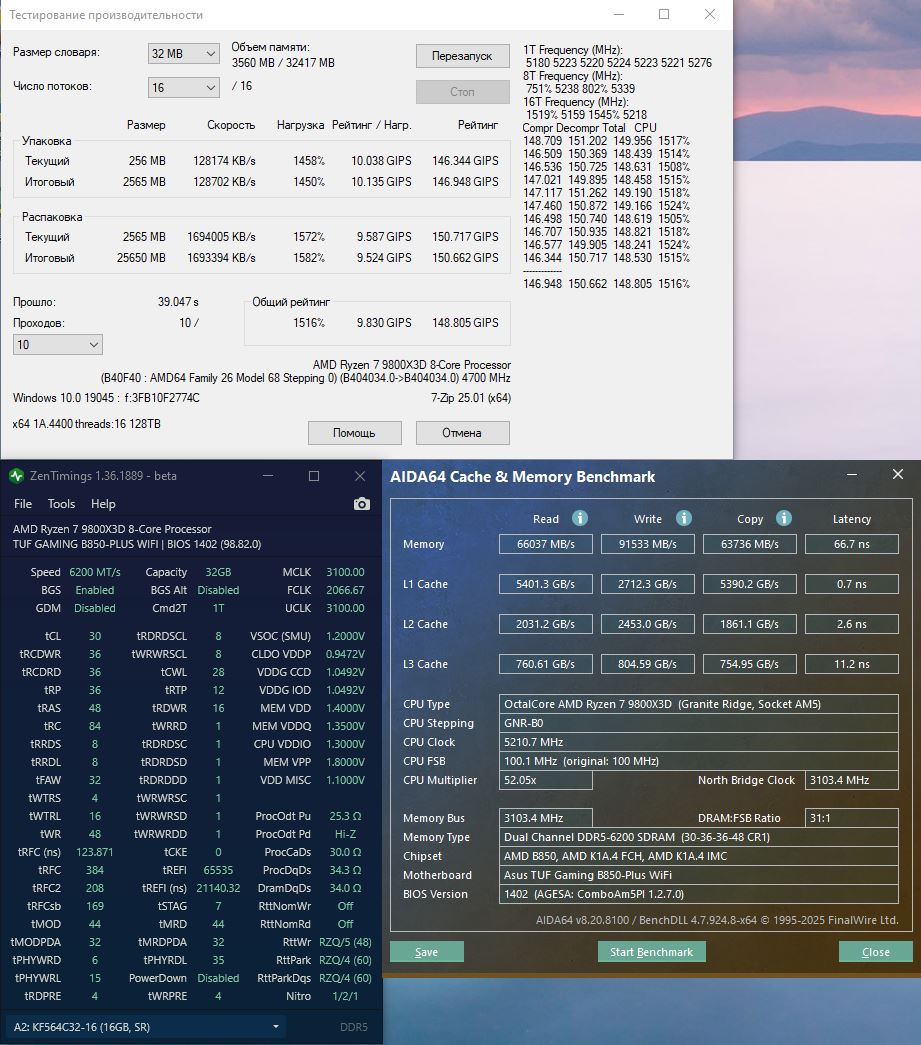
Task: Click the Copy info icon in AIDA64
Action: click(784, 518)
